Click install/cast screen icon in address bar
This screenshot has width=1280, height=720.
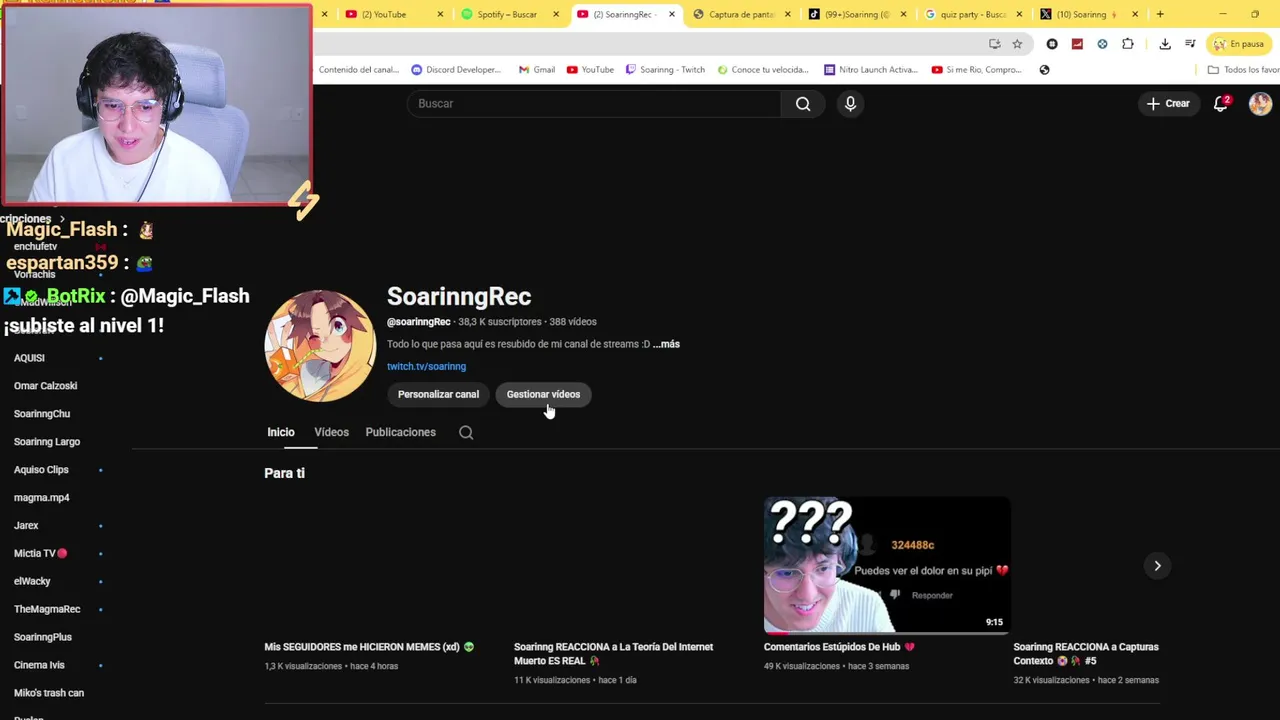coord(994,44)
